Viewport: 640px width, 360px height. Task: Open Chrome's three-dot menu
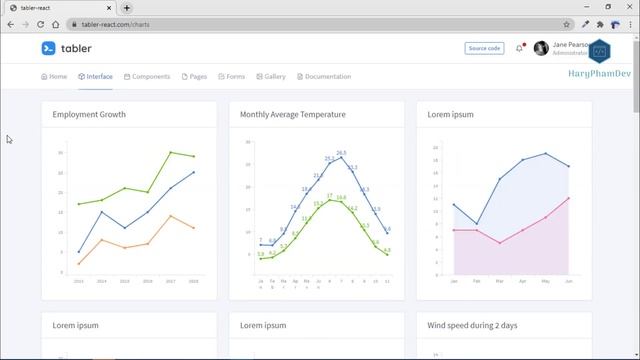click(631, 24)
